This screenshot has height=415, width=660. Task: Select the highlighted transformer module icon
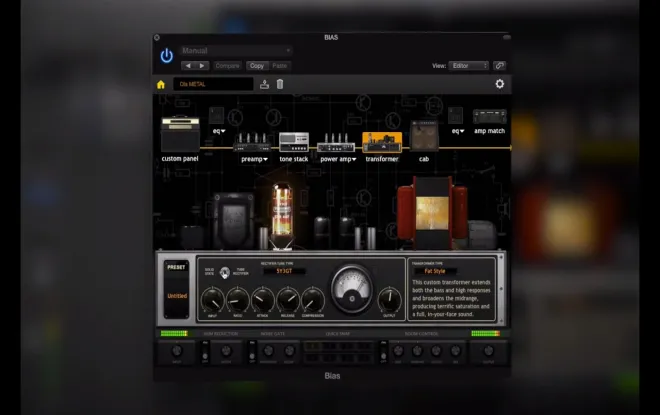(382, 142)
